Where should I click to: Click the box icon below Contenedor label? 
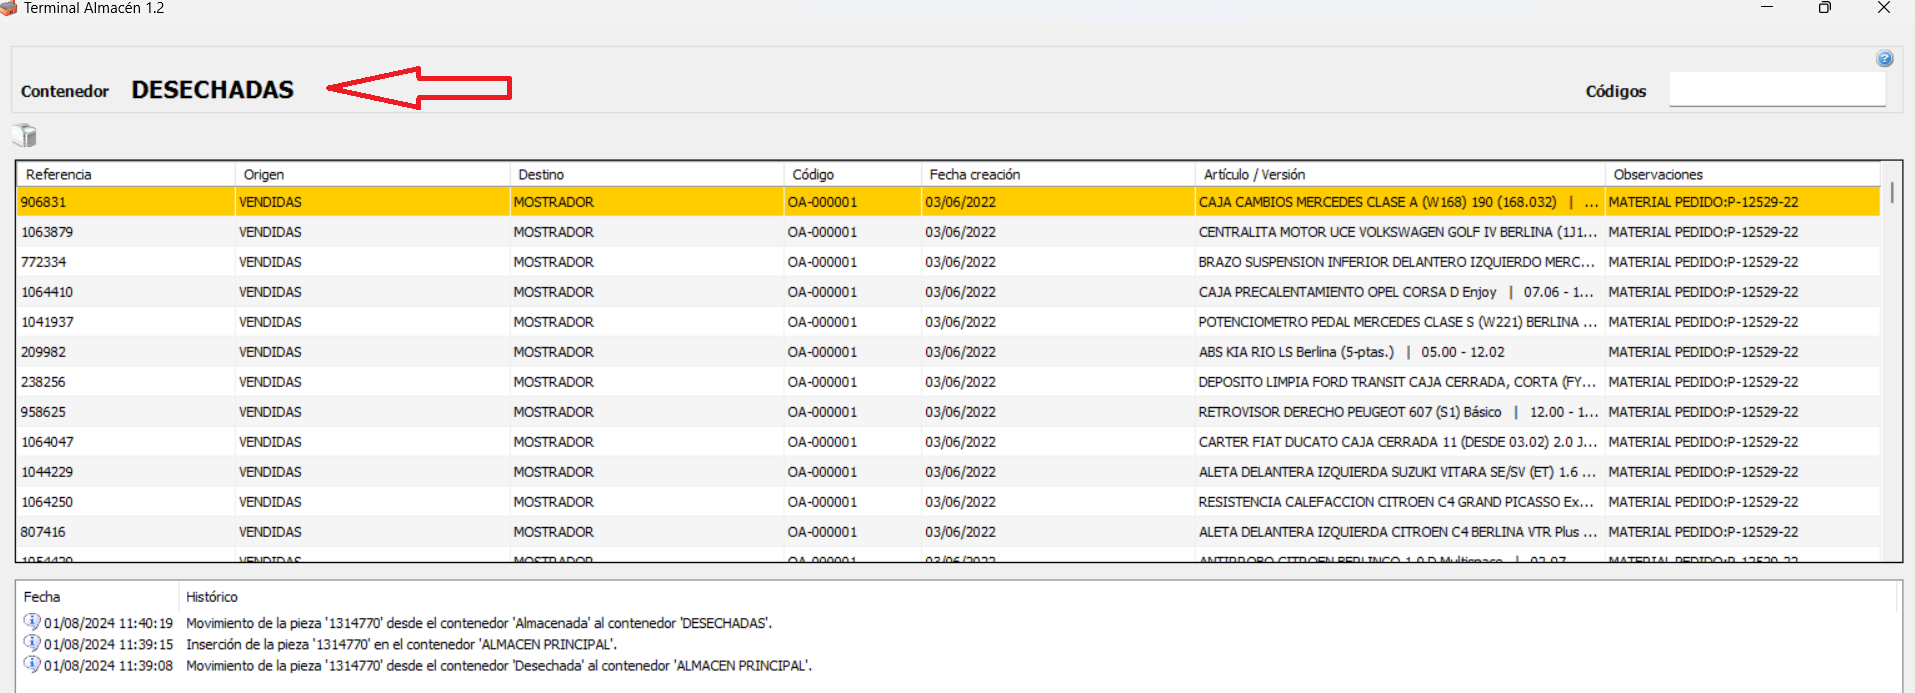point(25,136)
